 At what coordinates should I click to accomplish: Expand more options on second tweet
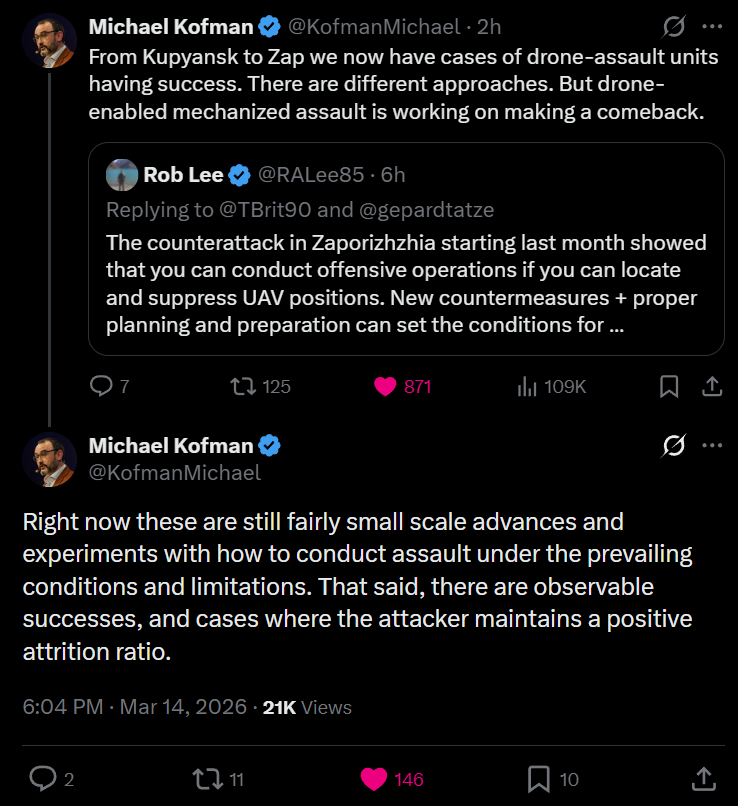tap(711, 446)
